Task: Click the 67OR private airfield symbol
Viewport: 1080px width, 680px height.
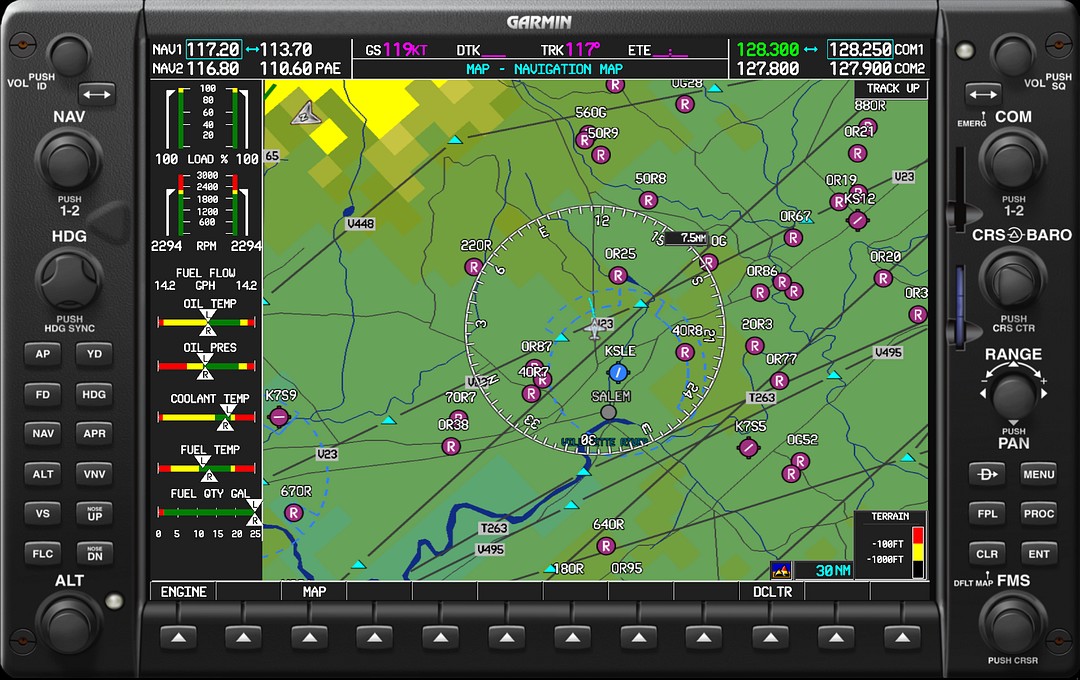Action: [294, 513]
